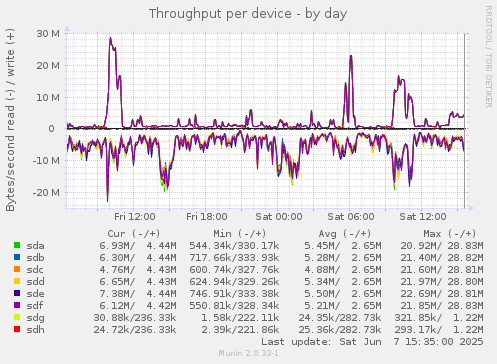Click the 'Avg (-/+)' column header
Image resolution: width=497 pixels, height=364 pixels.
click(345, 234)
